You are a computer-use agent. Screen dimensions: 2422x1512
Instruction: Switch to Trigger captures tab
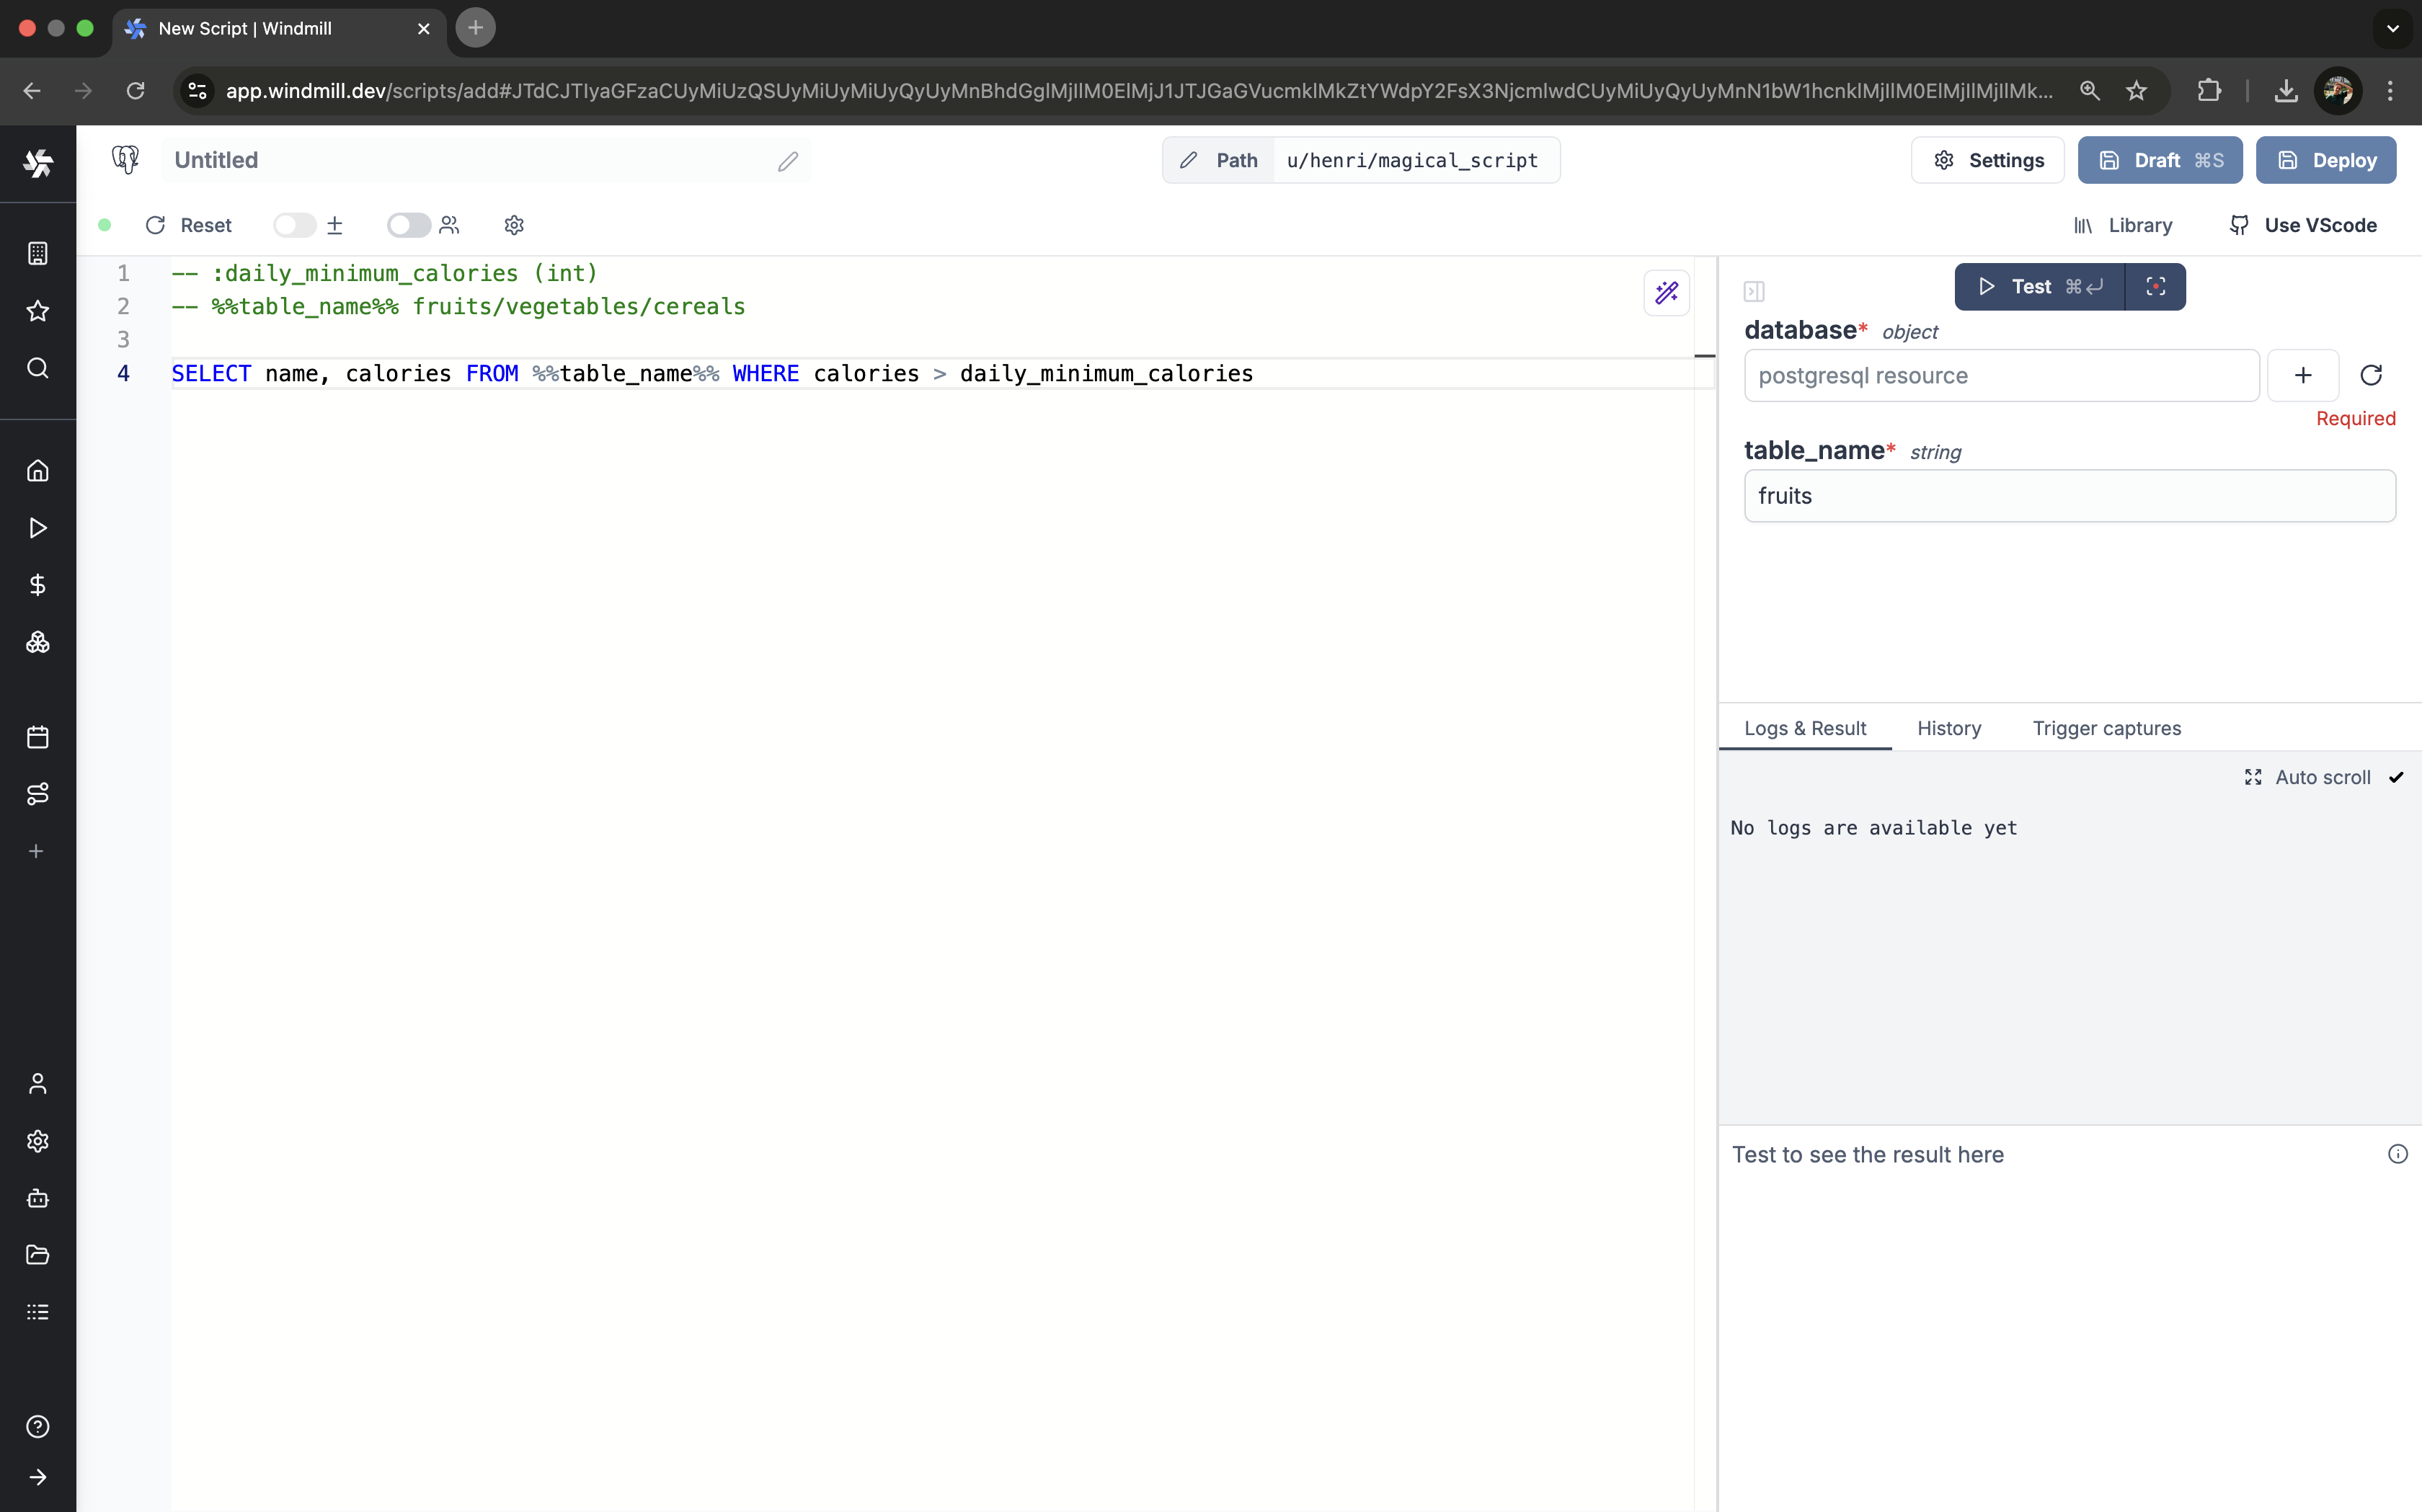click(2106, 728)
